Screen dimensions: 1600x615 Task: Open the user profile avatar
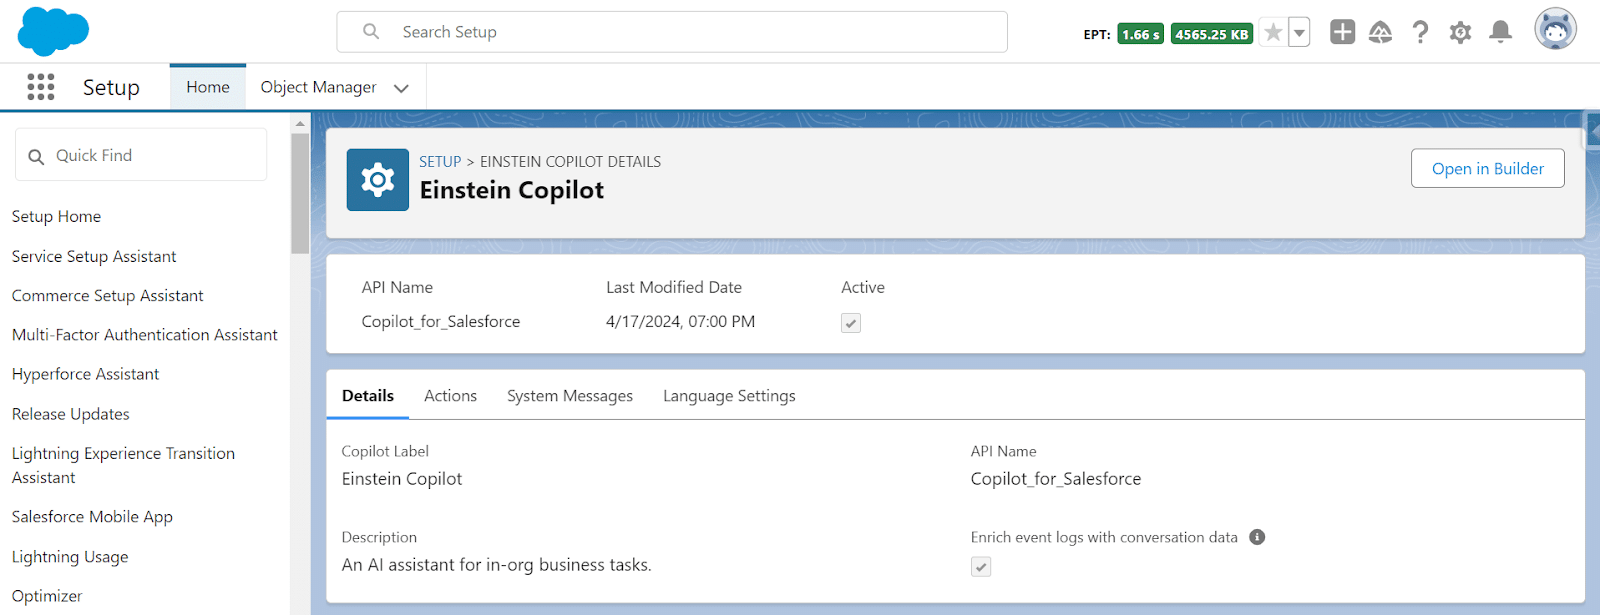click(x=1555, y=29)
